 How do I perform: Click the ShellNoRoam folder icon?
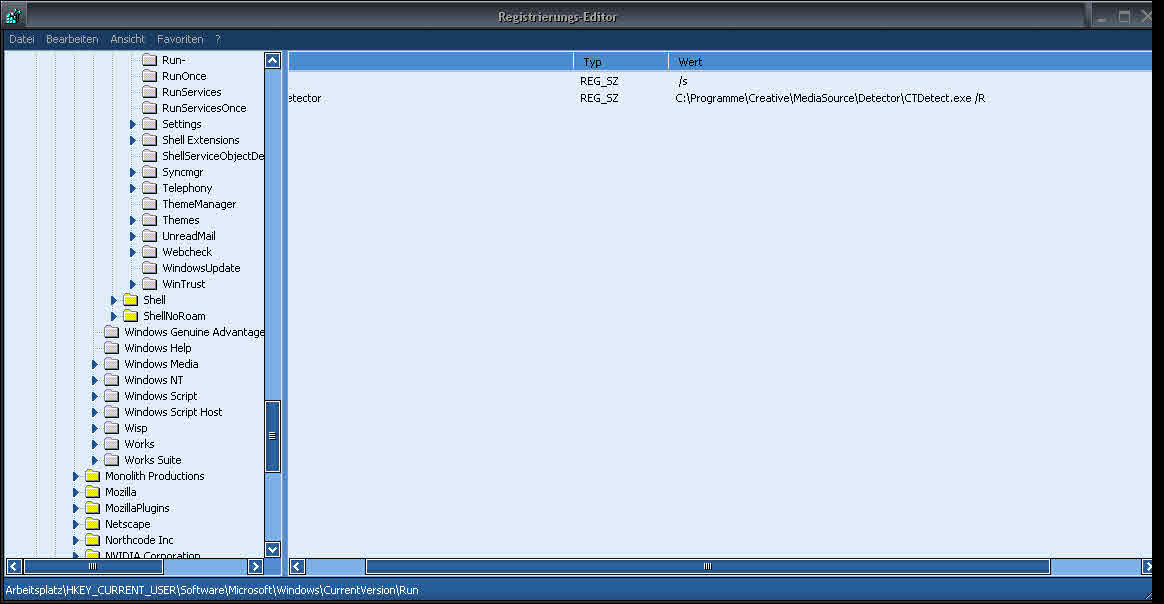point(131,316)
